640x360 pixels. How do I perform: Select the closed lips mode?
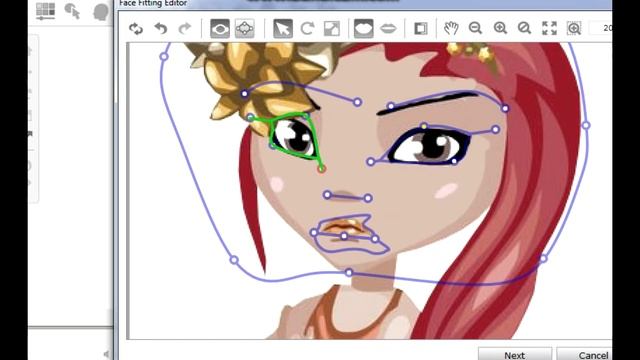[388, 29]
